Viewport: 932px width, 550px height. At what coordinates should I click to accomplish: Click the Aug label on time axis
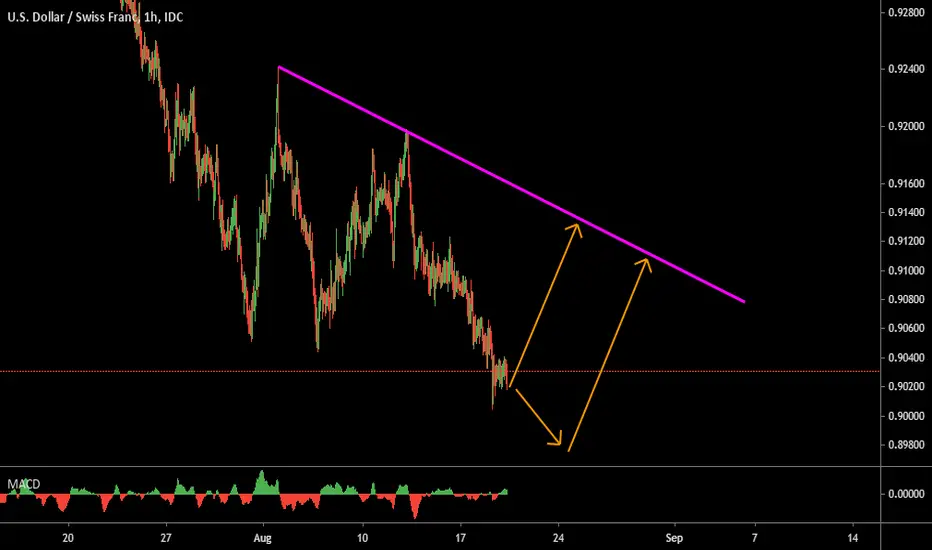(x=263, y=538)
